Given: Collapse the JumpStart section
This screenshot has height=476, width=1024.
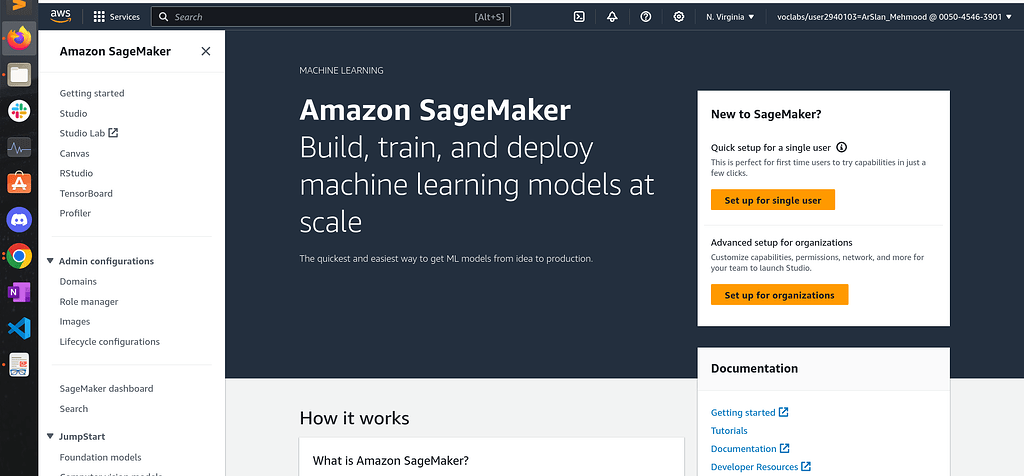Looking at the screenshot, I should (x=51, y=436).
